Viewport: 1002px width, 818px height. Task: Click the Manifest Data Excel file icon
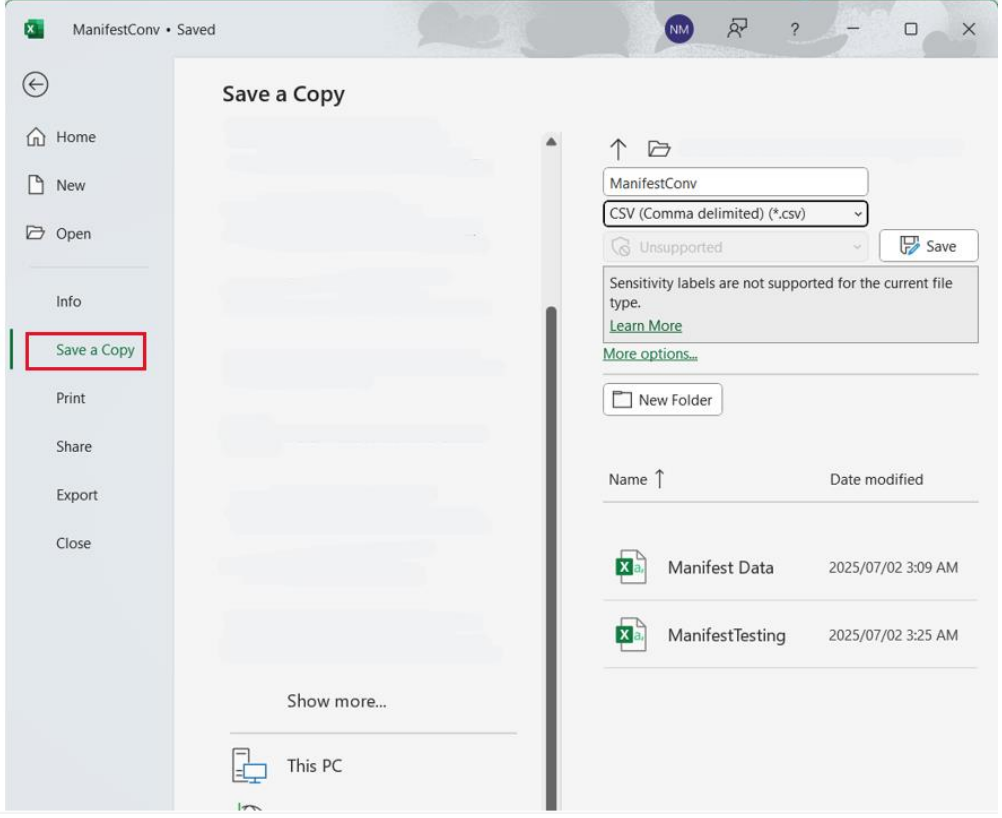point(630,567)
